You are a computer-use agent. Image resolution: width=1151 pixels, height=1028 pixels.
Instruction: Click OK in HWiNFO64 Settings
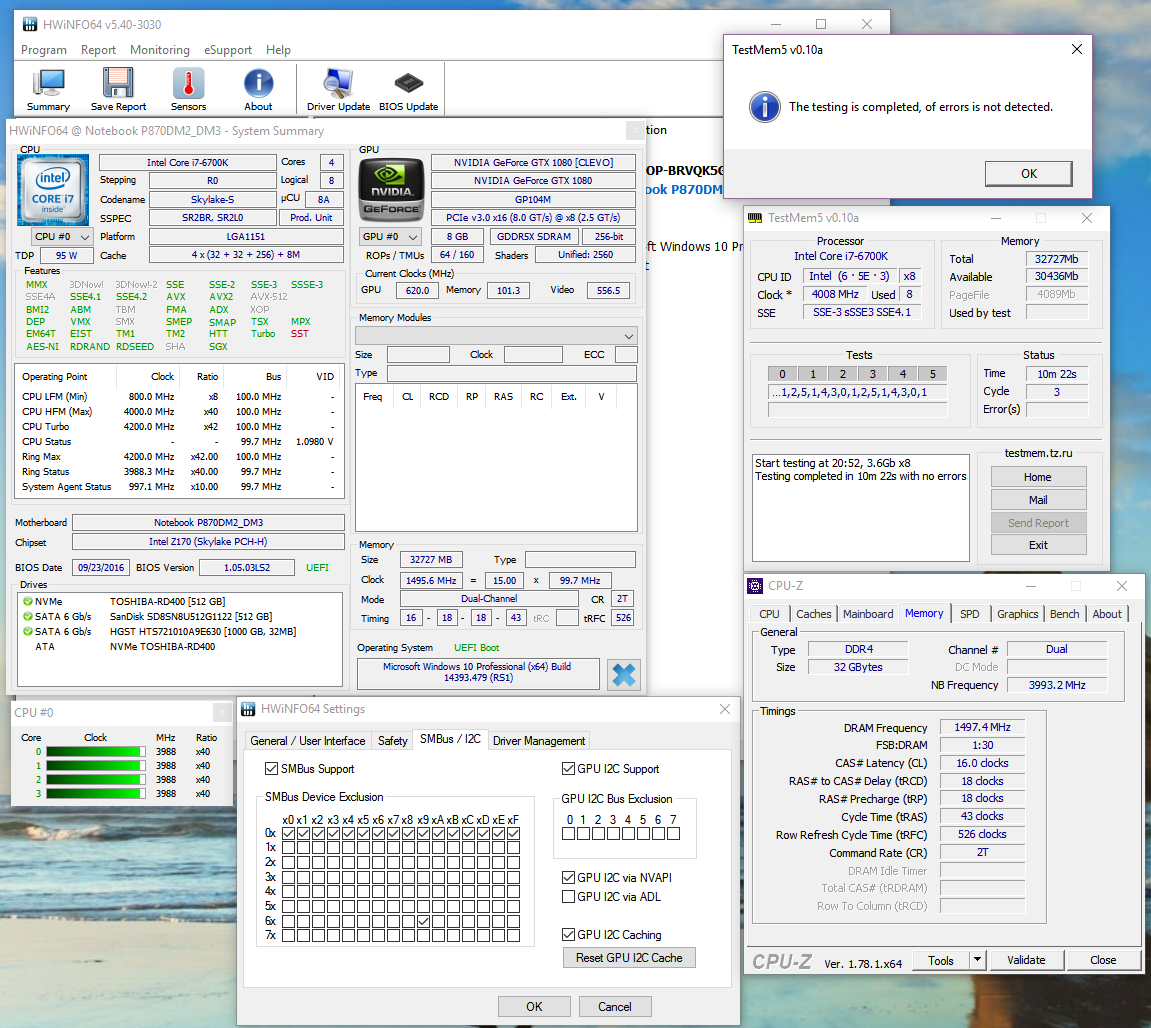point(534,1007)
